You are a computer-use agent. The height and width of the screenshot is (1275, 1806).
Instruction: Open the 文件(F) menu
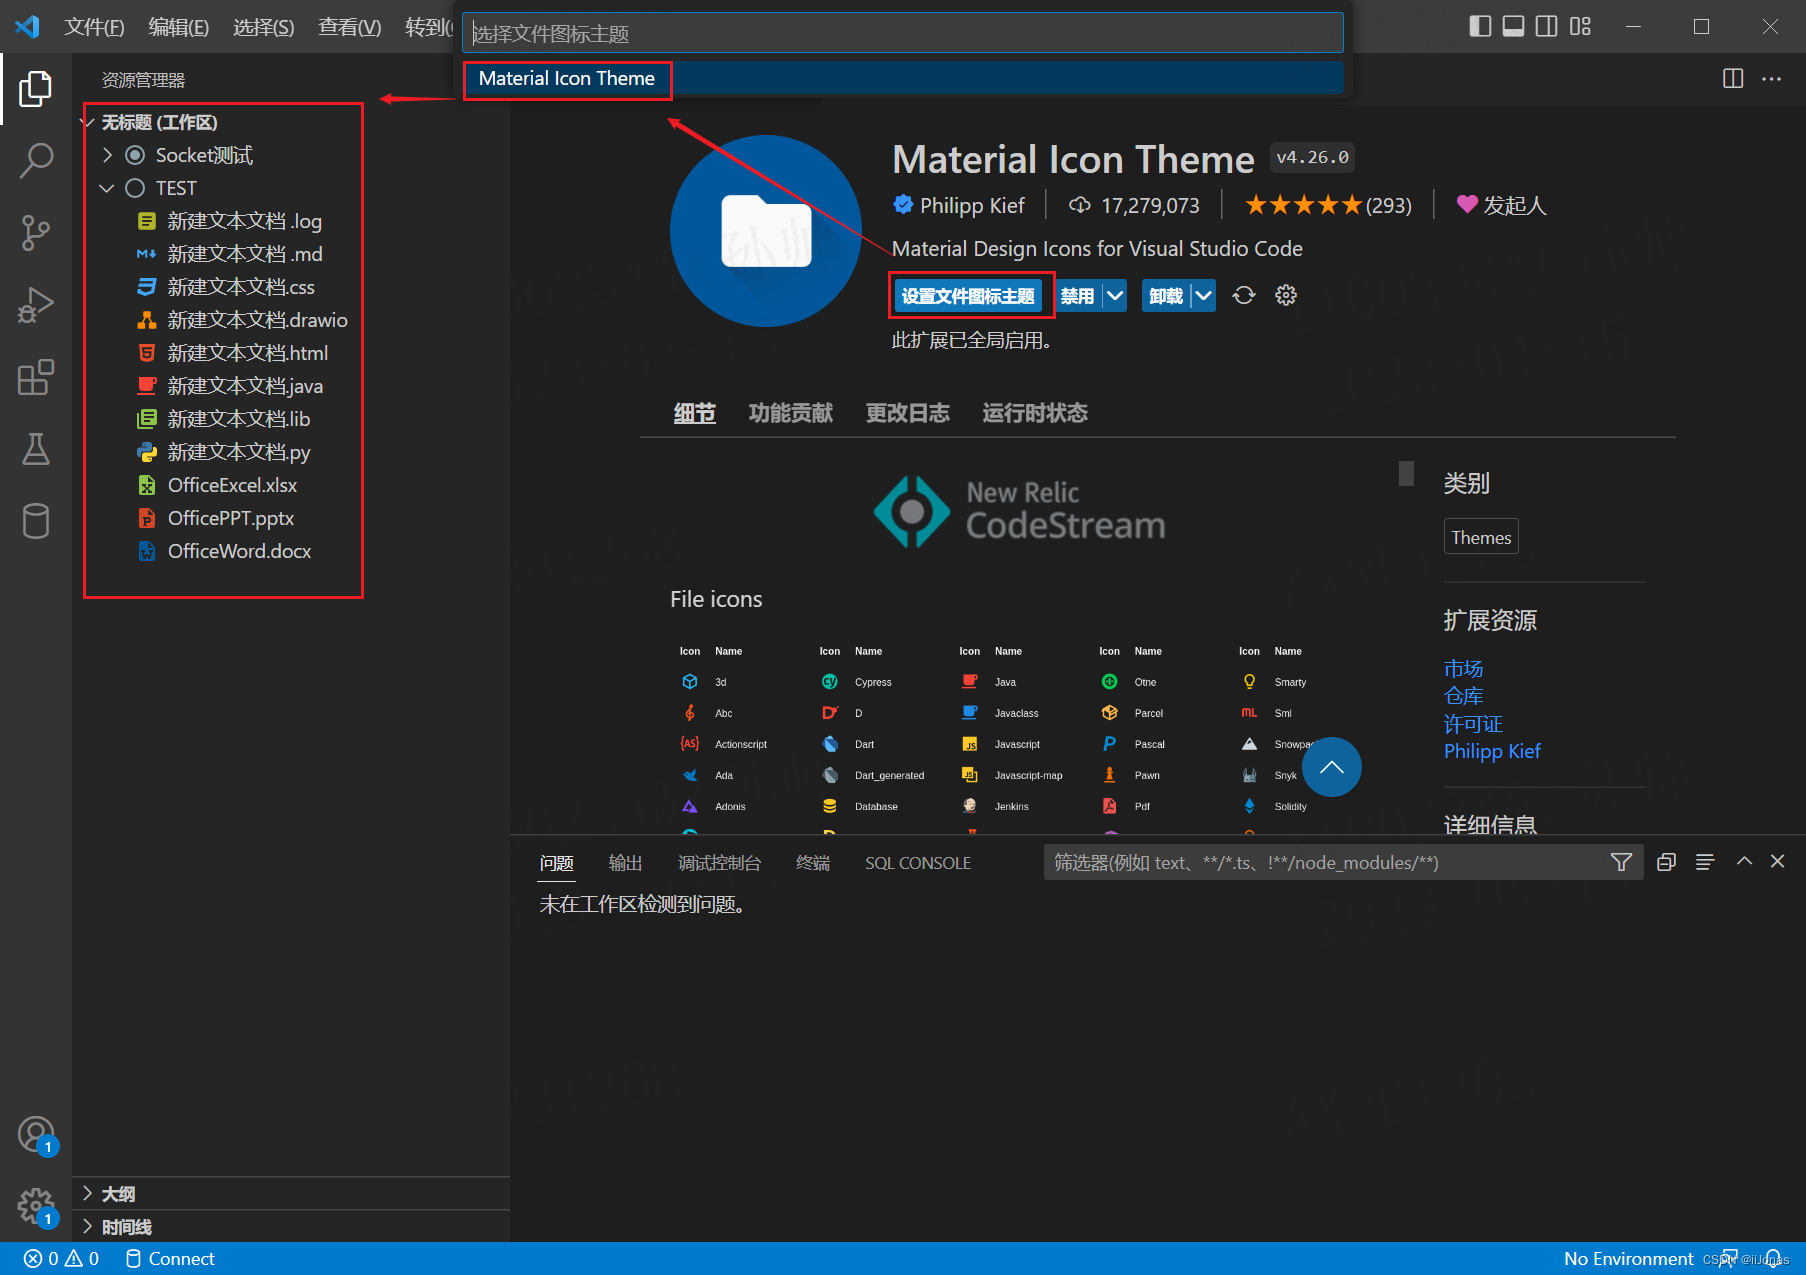[x=94, y=27]
